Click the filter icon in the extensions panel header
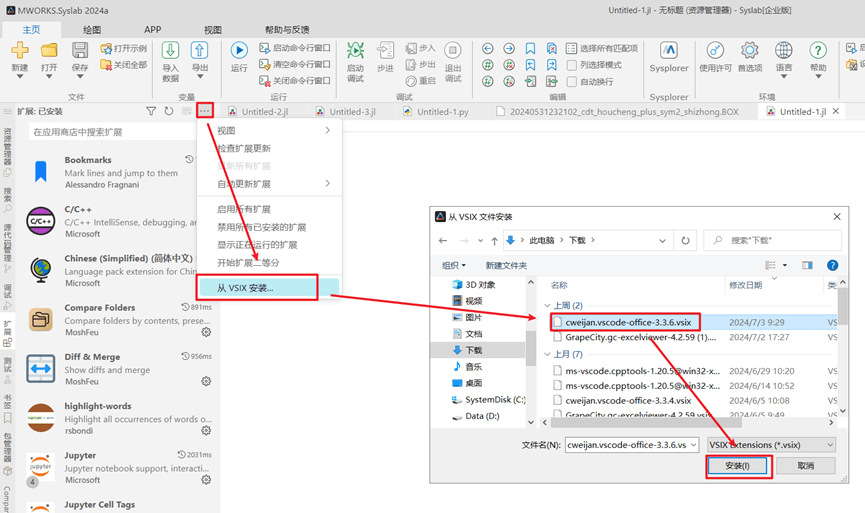This screenshot has width=865, height=513. [151, 111]
